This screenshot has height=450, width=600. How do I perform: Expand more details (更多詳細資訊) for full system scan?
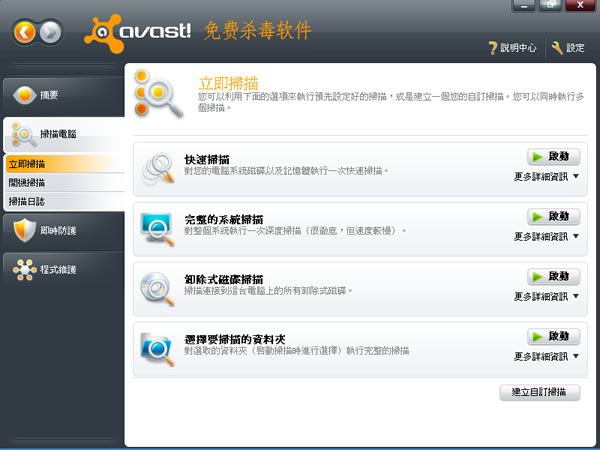(x=546, y=237)
